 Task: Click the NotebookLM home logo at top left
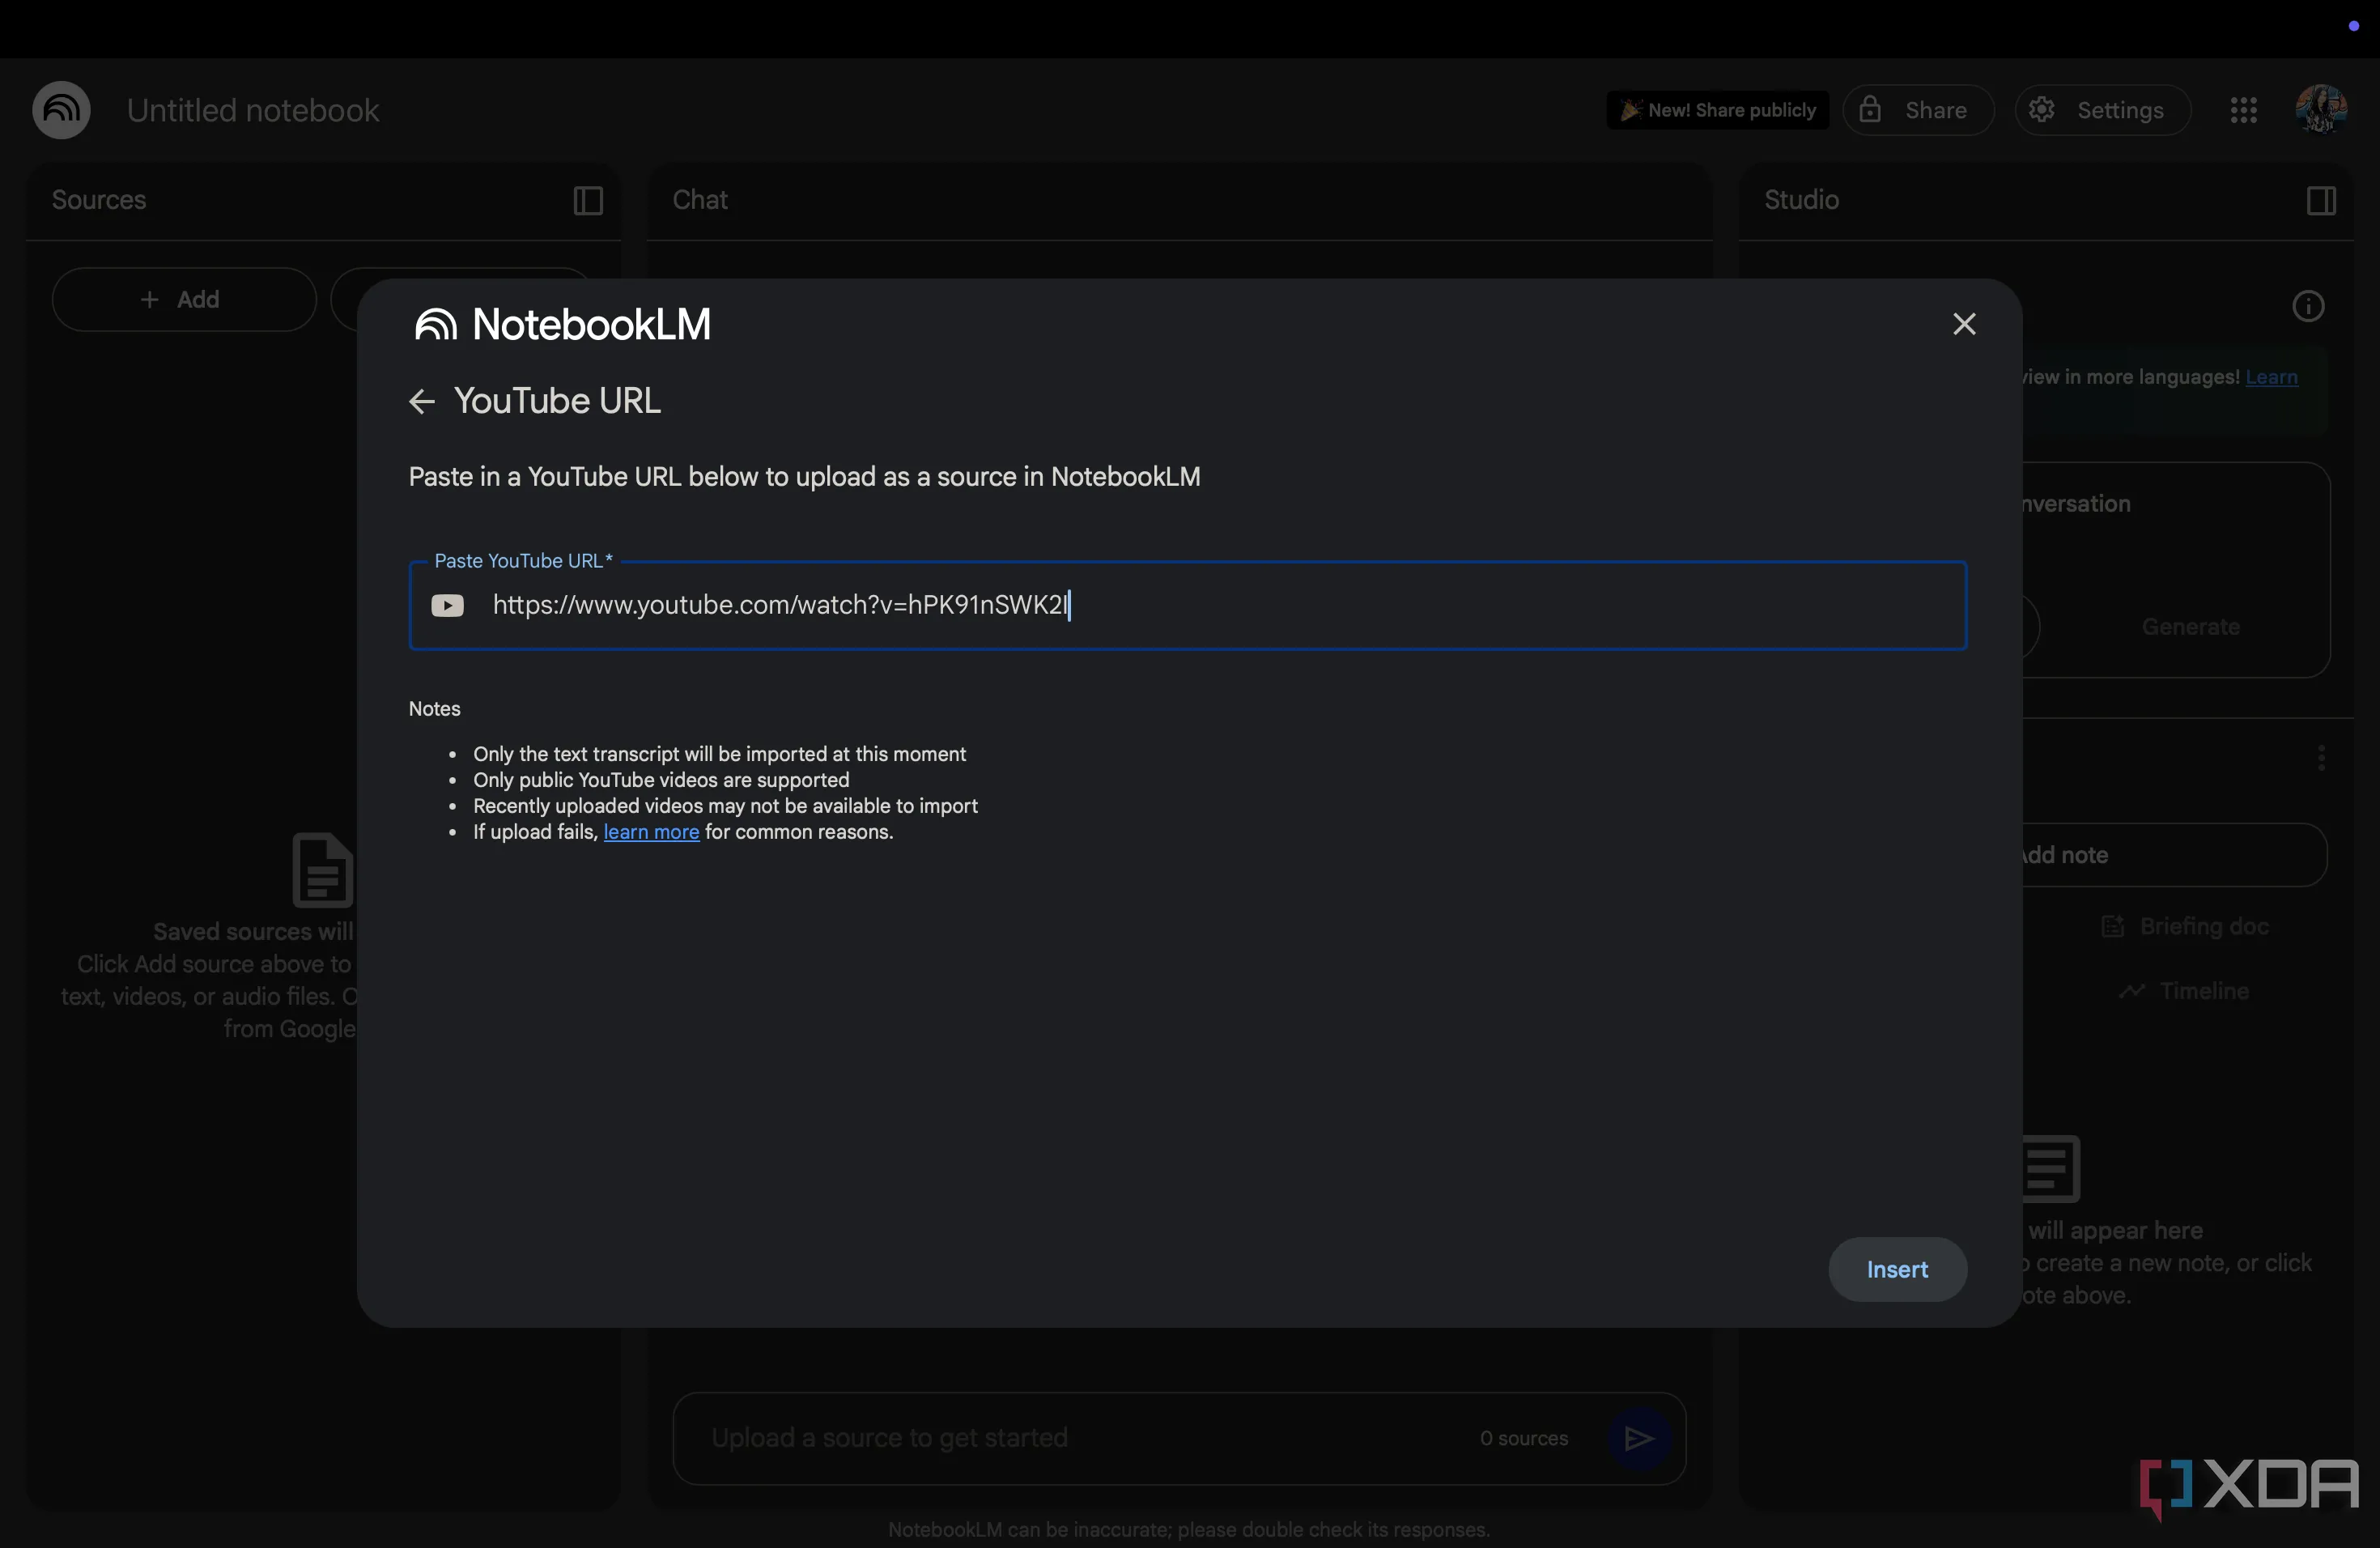(61, 110)
